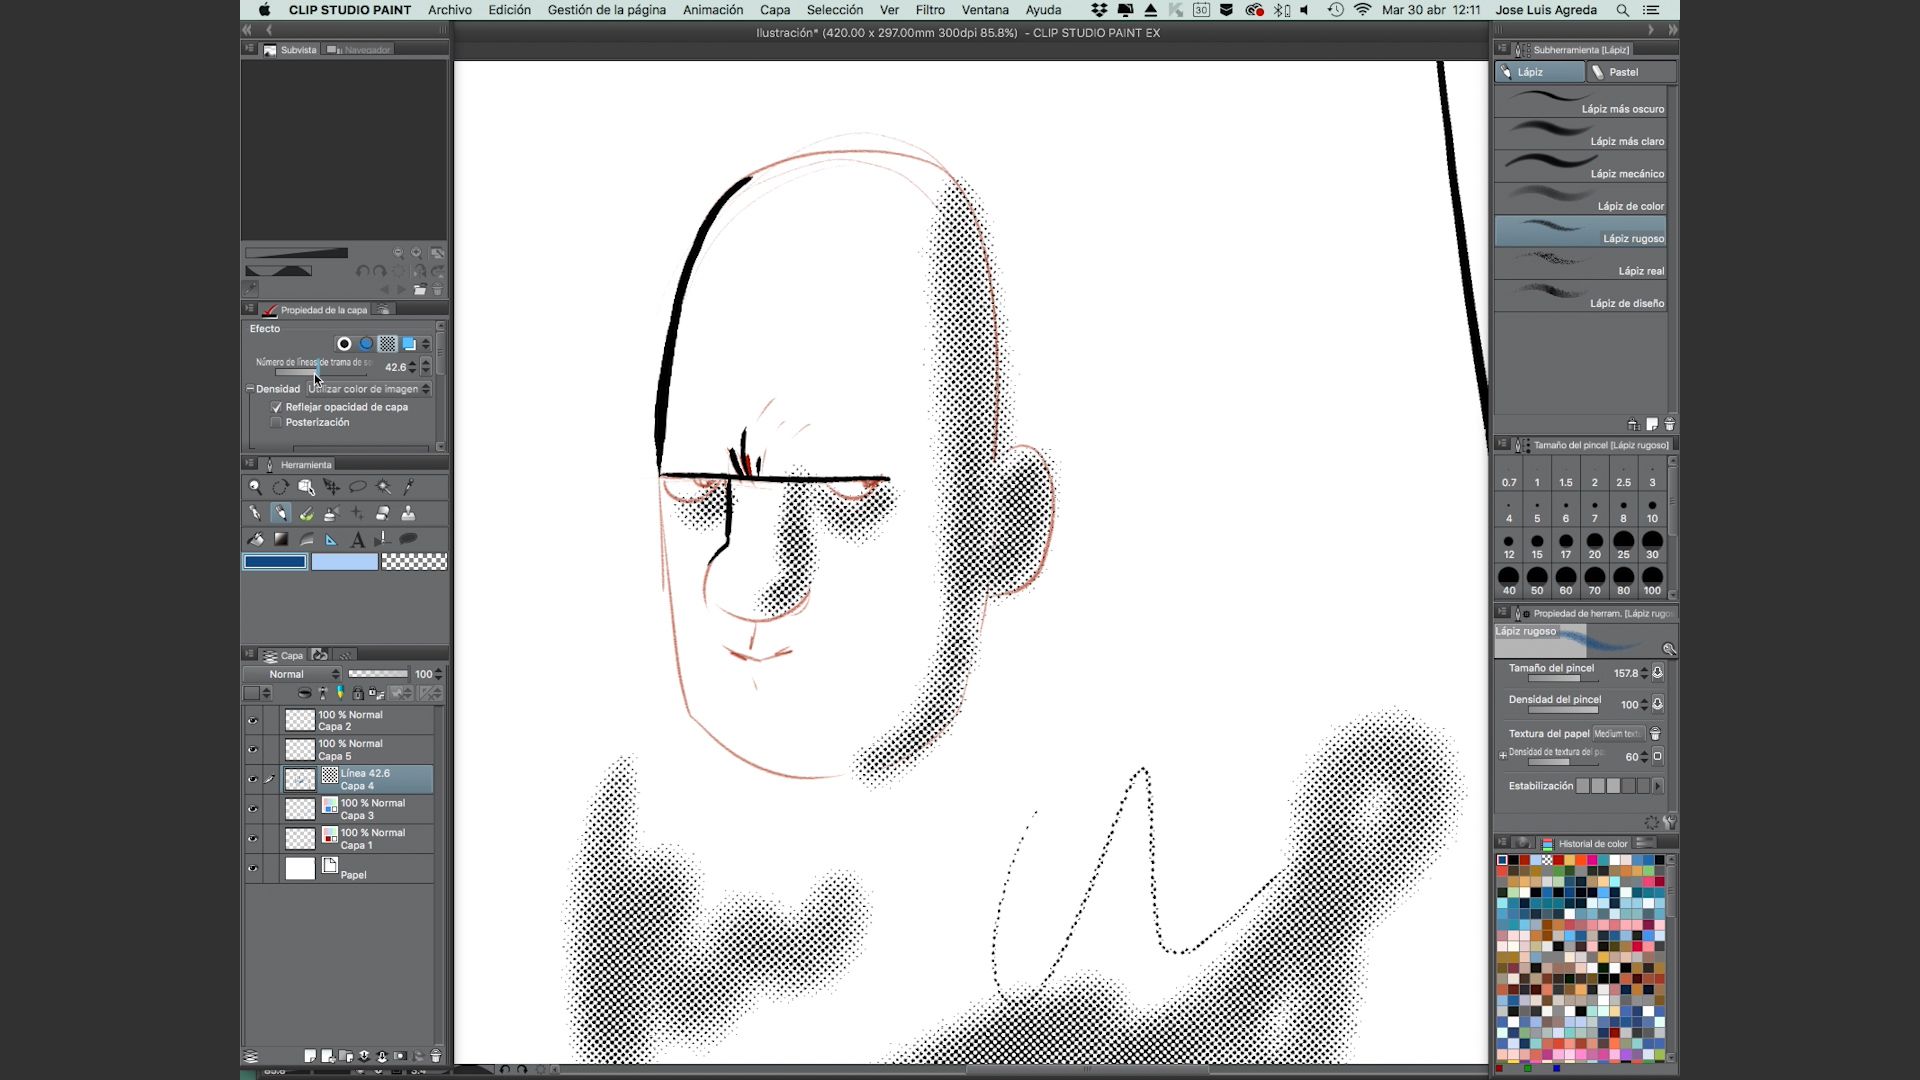Collapse the Densidad section
Screen dimensions: 1920x1080
tap(250, 389)
